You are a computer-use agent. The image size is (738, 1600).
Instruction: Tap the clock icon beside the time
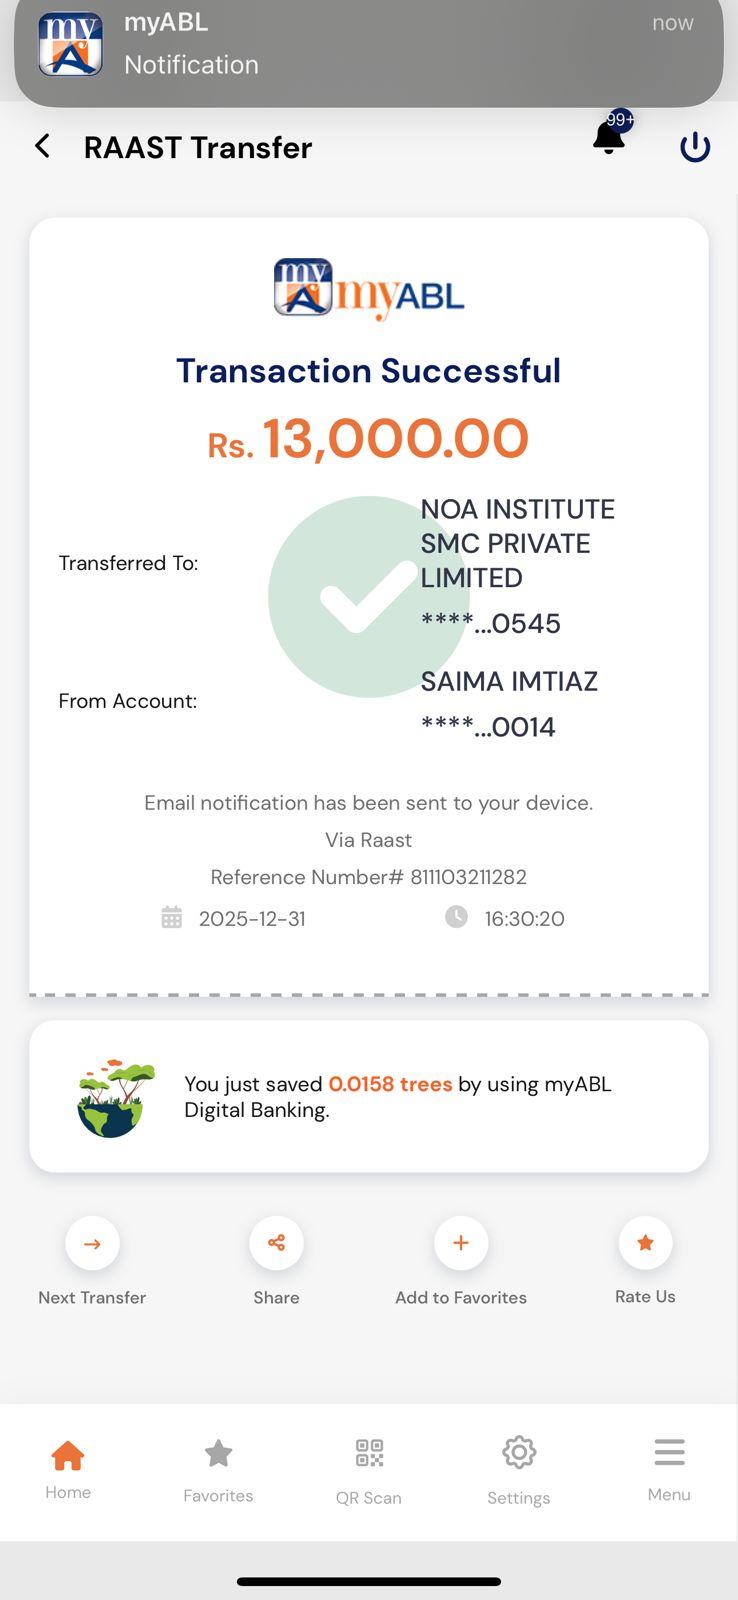pos(456,917)
